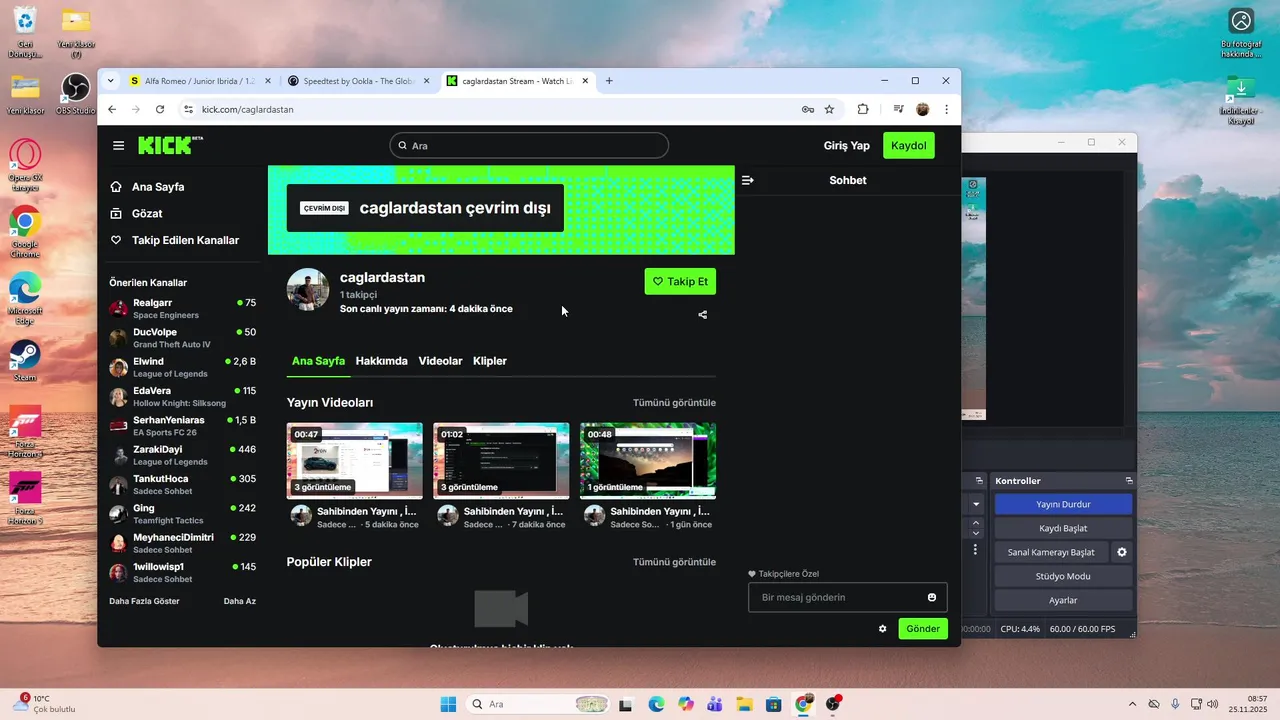The height and width of the screenshot is (720, 1280).
Task: Click the KICK logo
Action: point(170,145)
